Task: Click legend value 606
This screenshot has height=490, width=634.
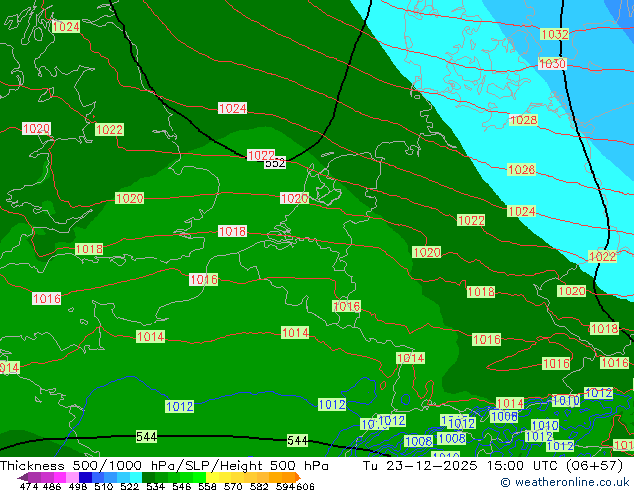Action: coord(304,486)
